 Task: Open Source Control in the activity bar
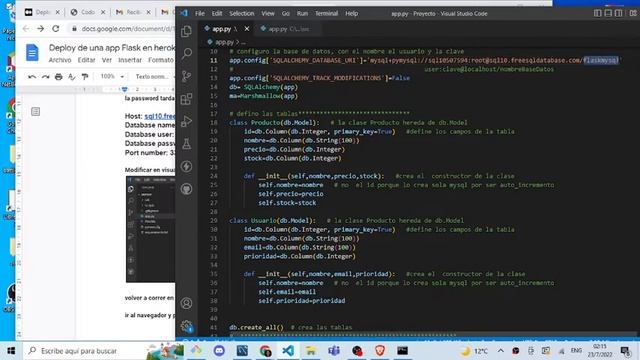(x=187, y=76)
